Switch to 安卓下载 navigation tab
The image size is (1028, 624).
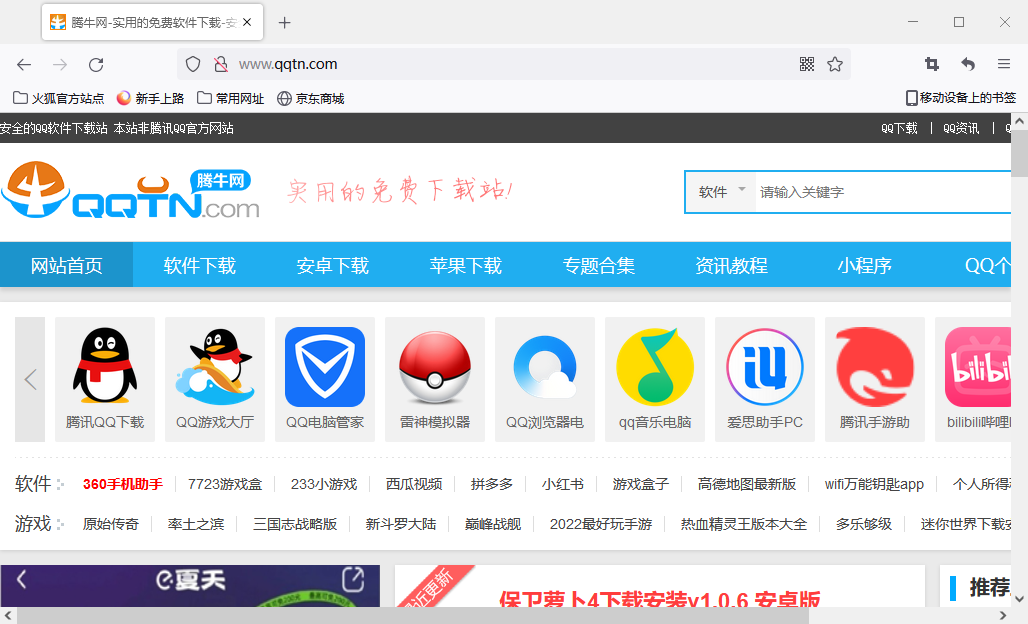coord(333,265)
